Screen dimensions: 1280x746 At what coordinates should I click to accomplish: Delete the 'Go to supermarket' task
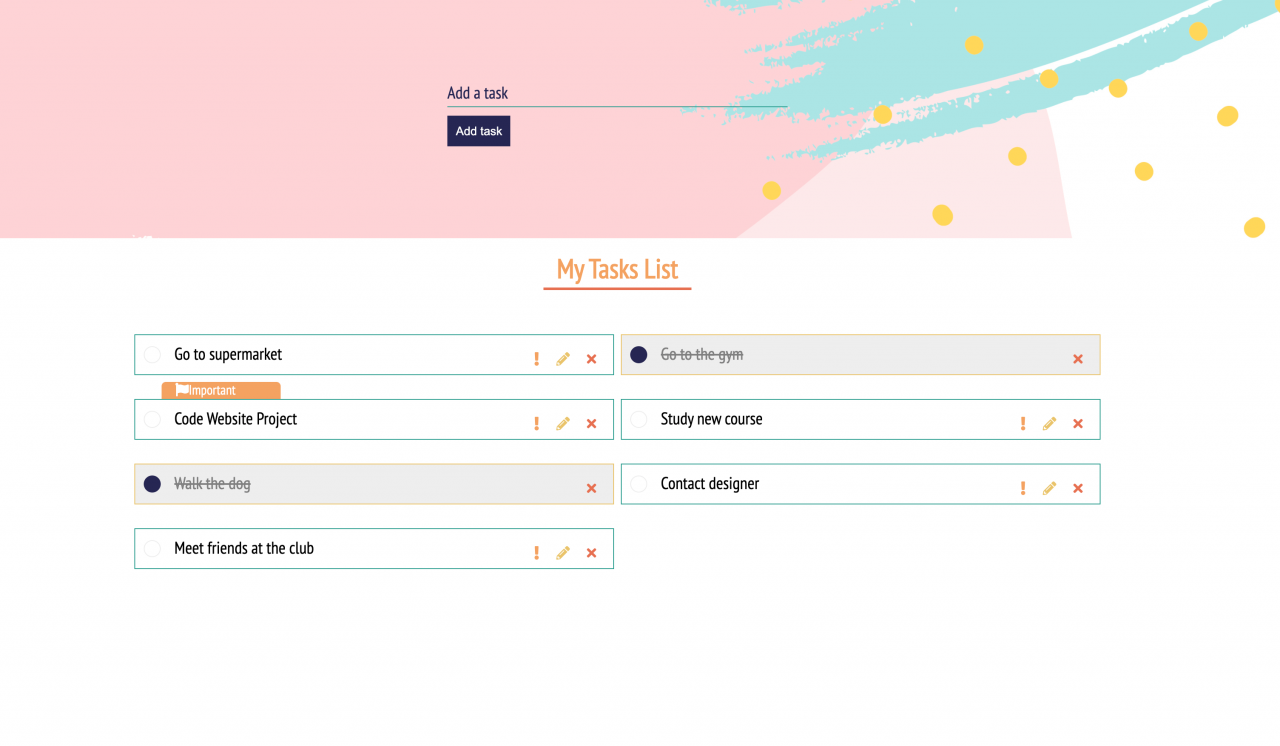pyautogui.click(x=591, y=359)
